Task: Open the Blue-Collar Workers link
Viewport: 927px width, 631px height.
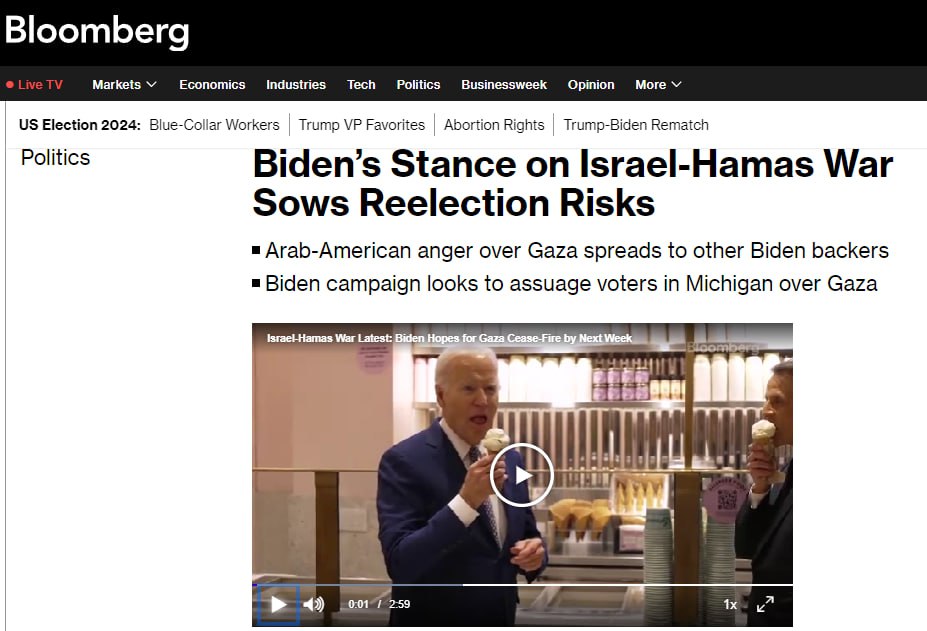Action: click(215, 125)
